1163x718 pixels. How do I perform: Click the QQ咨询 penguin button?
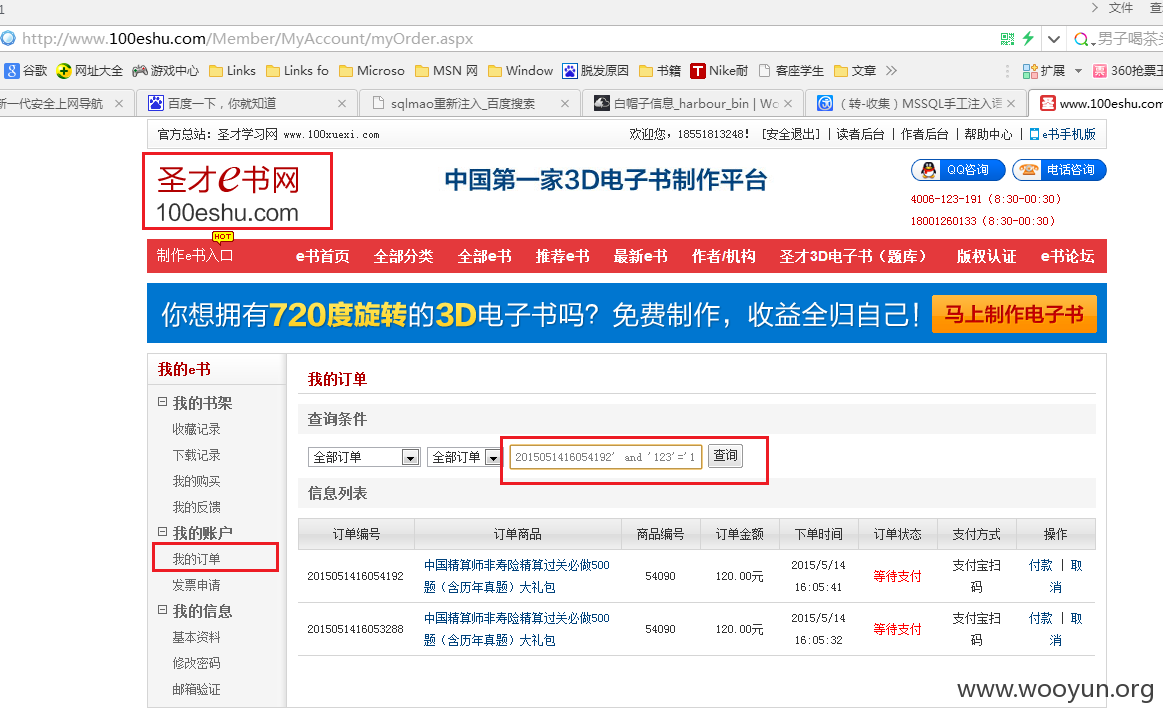click(958, 170)
